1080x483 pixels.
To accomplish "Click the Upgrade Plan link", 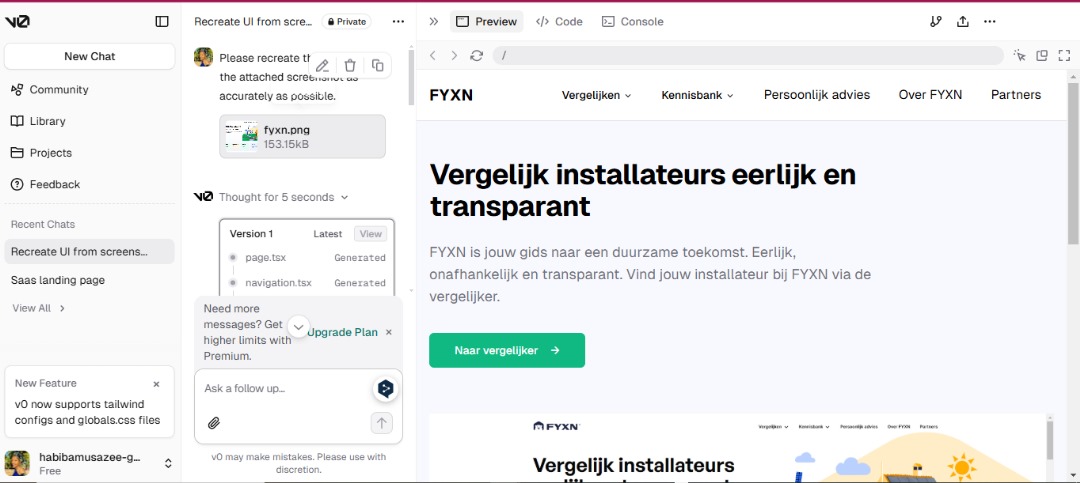I will click(x=342, y=332).
